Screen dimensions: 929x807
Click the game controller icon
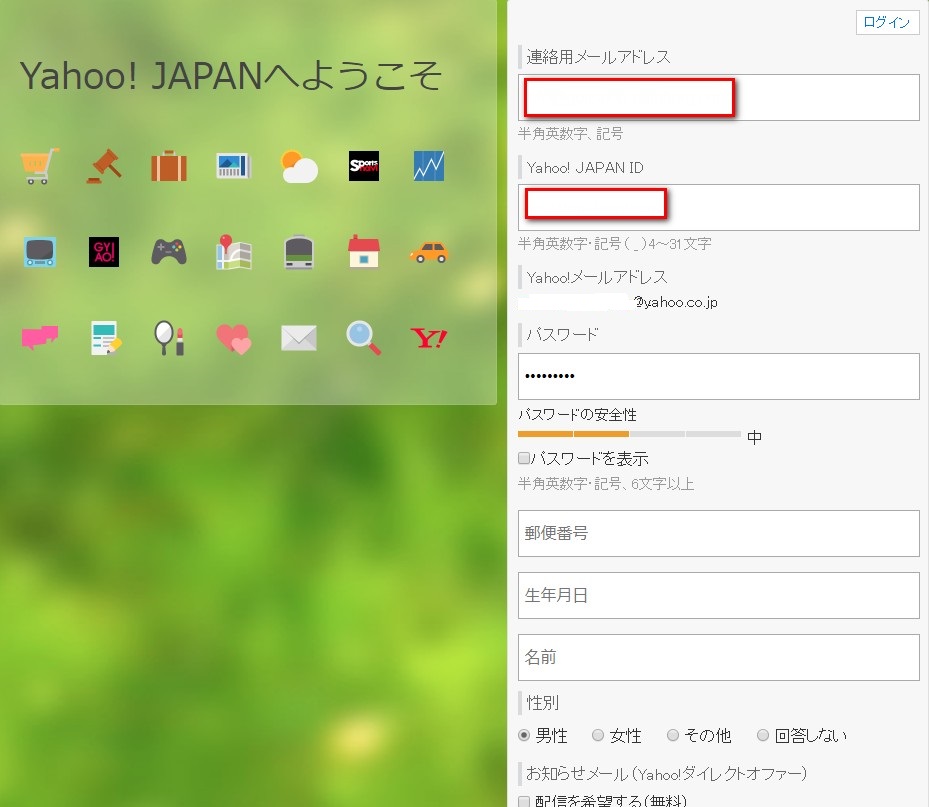pos(169,252)
